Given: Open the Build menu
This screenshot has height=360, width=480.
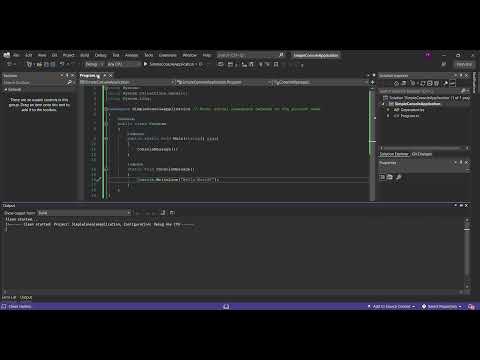Looking at the screenshot, I should coord(85,55).
